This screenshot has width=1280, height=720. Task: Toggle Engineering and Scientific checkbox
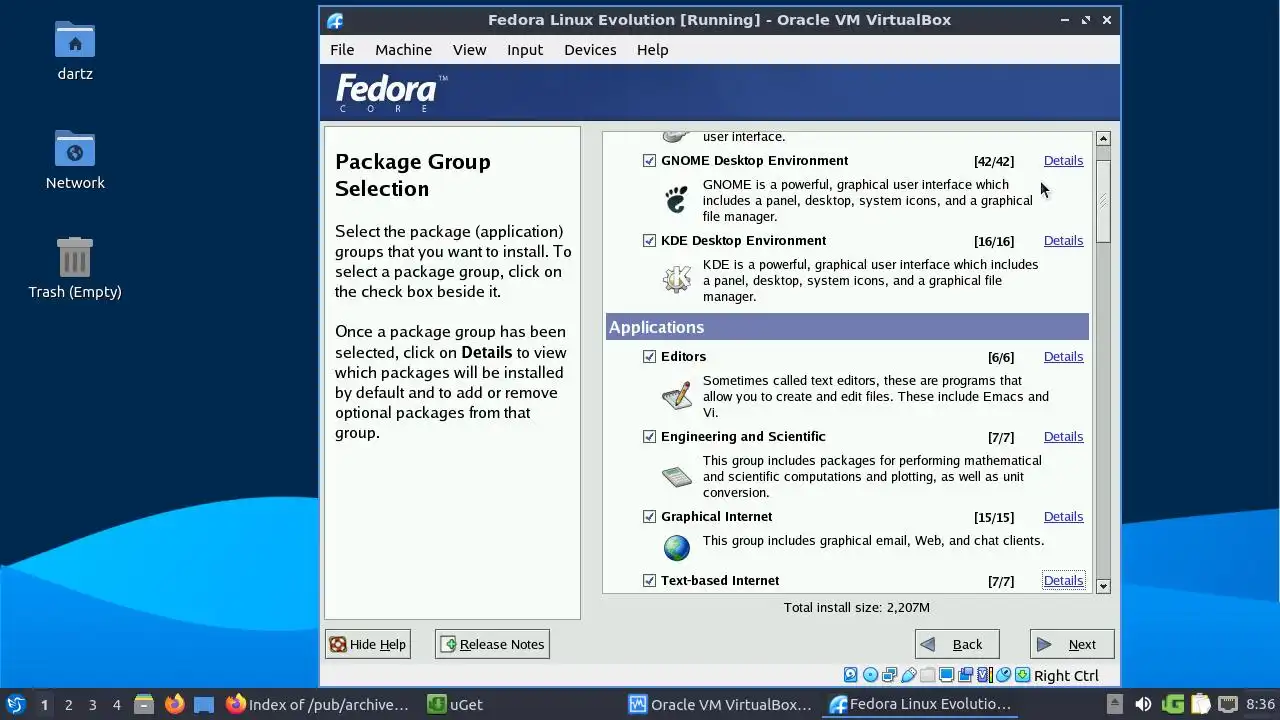[649, 436]
